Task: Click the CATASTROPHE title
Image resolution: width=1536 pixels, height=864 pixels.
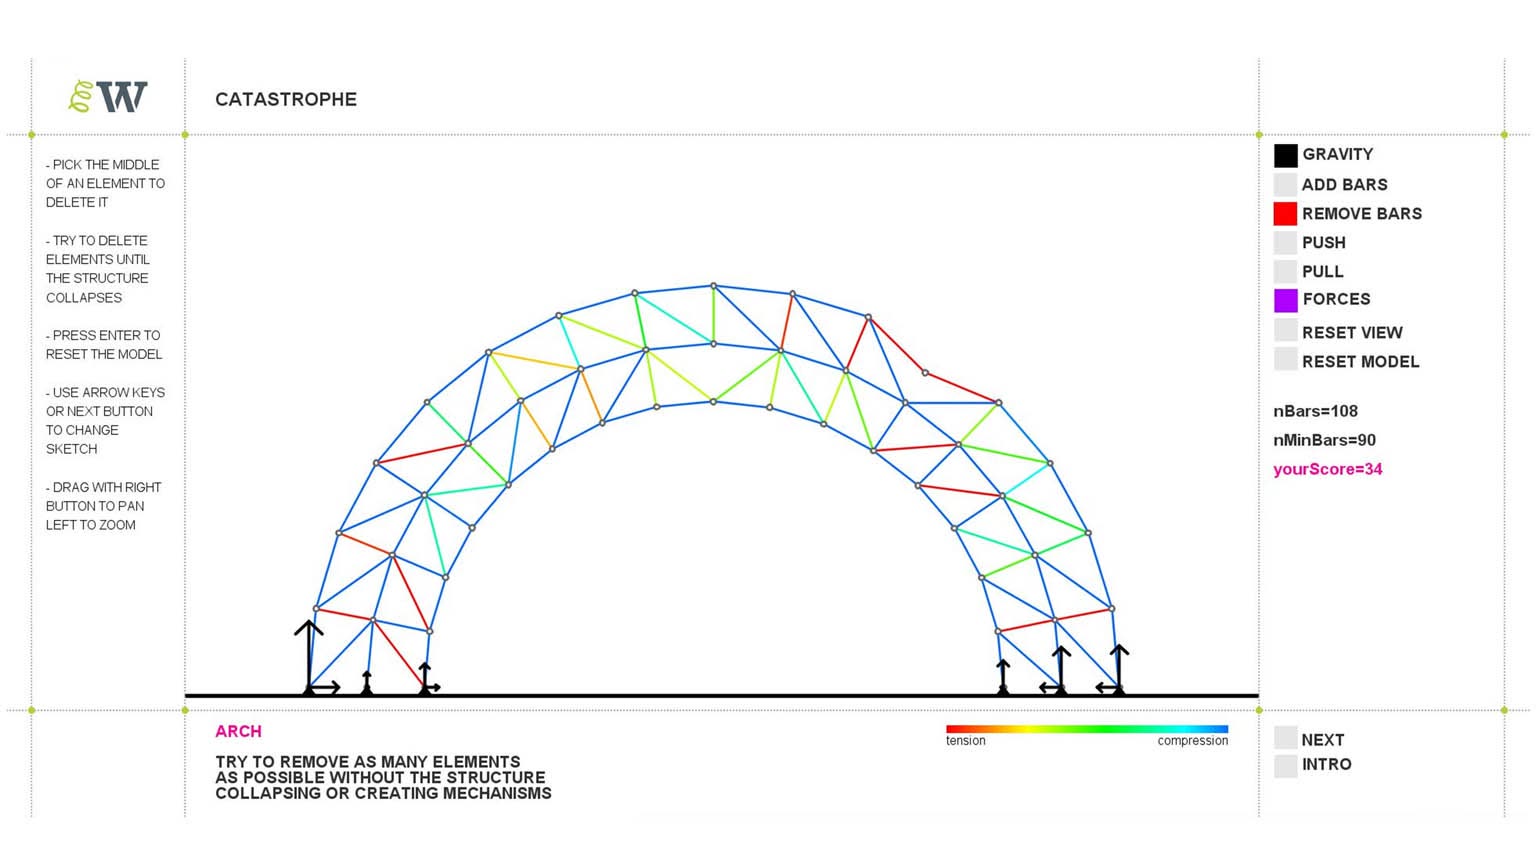Action: tap(286, 99)
